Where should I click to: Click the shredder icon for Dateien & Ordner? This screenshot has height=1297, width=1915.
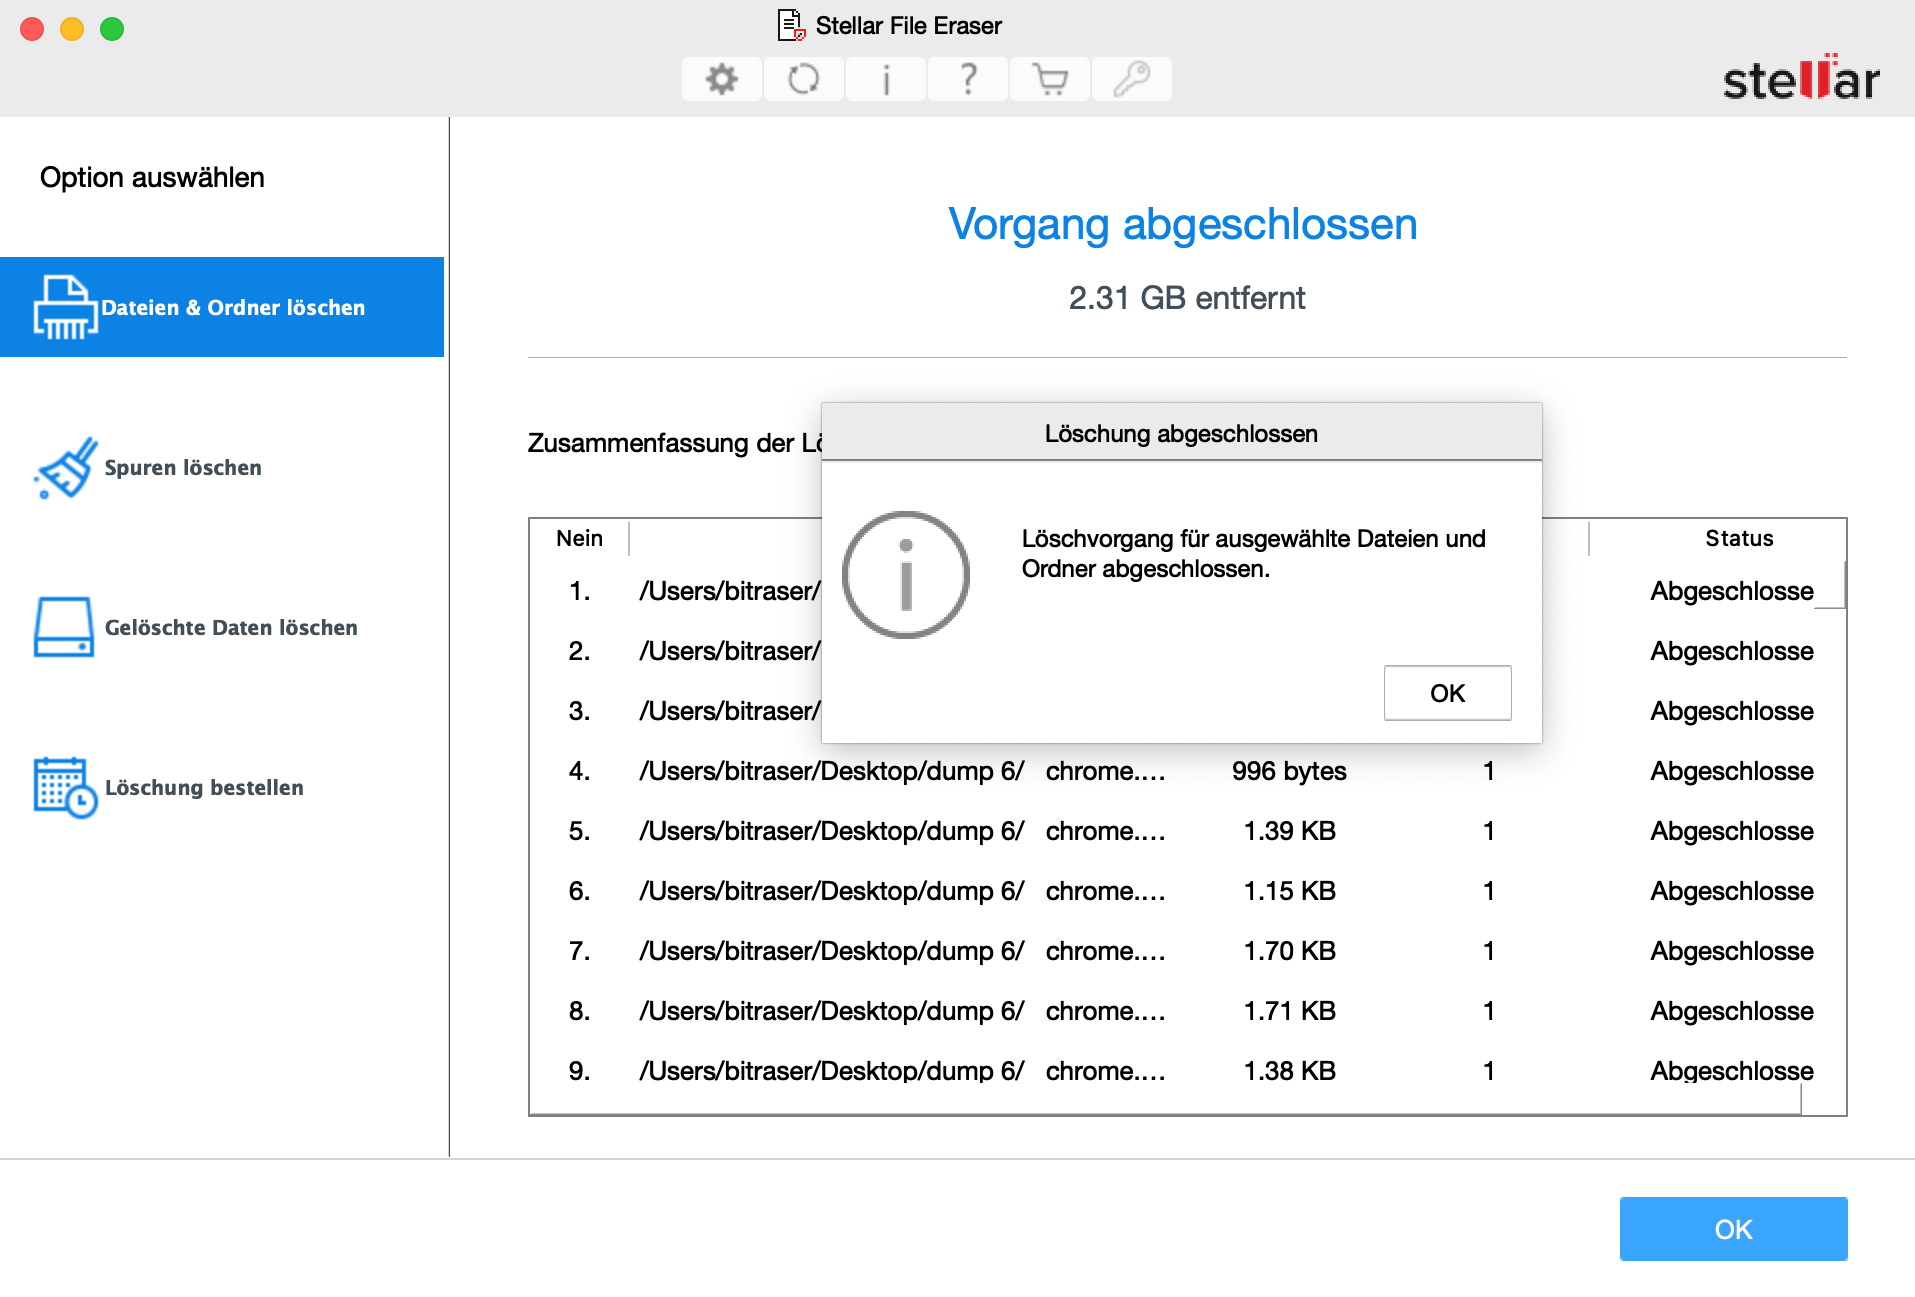click(x=65, y=307)
